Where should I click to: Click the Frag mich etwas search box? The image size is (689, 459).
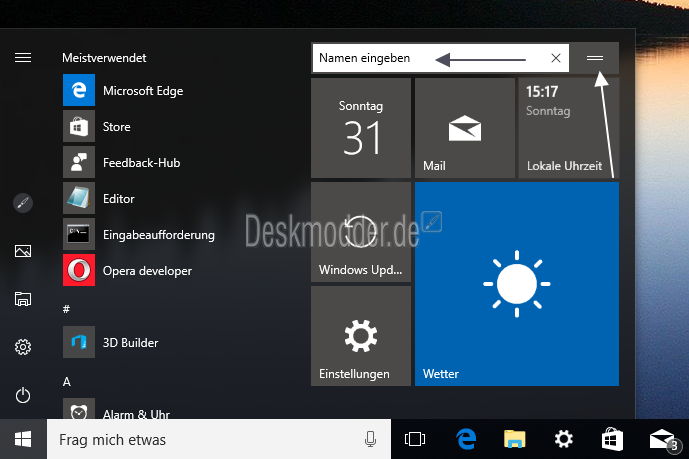click(x=218, y=439)
